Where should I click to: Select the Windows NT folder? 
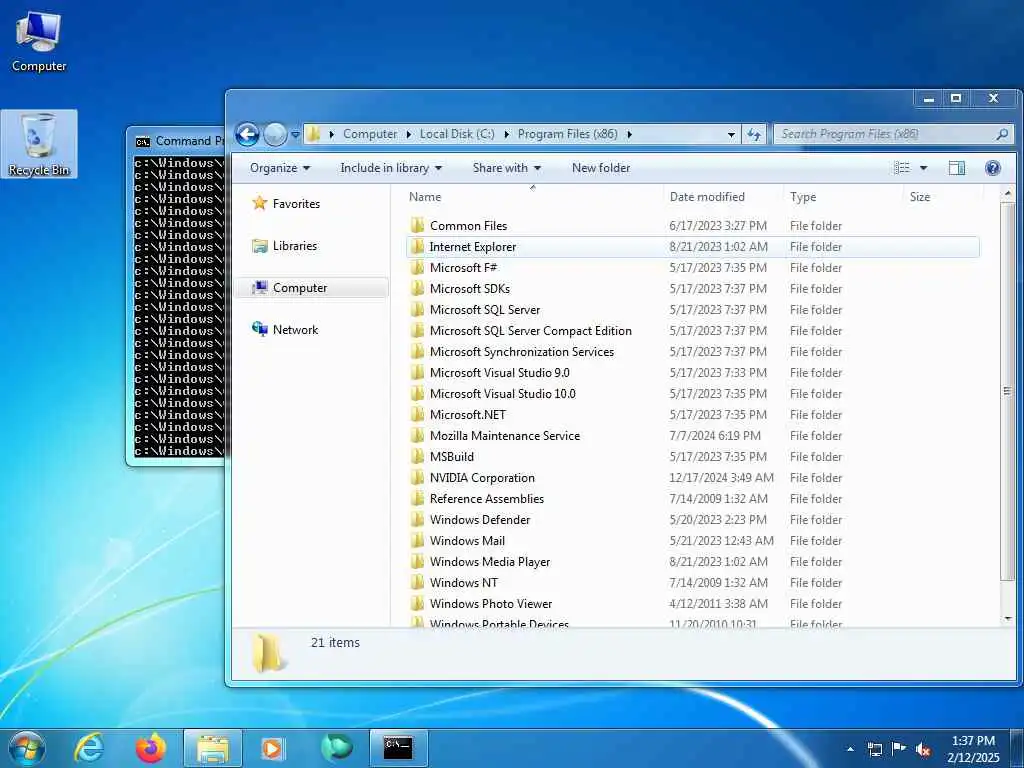[464, 583]
